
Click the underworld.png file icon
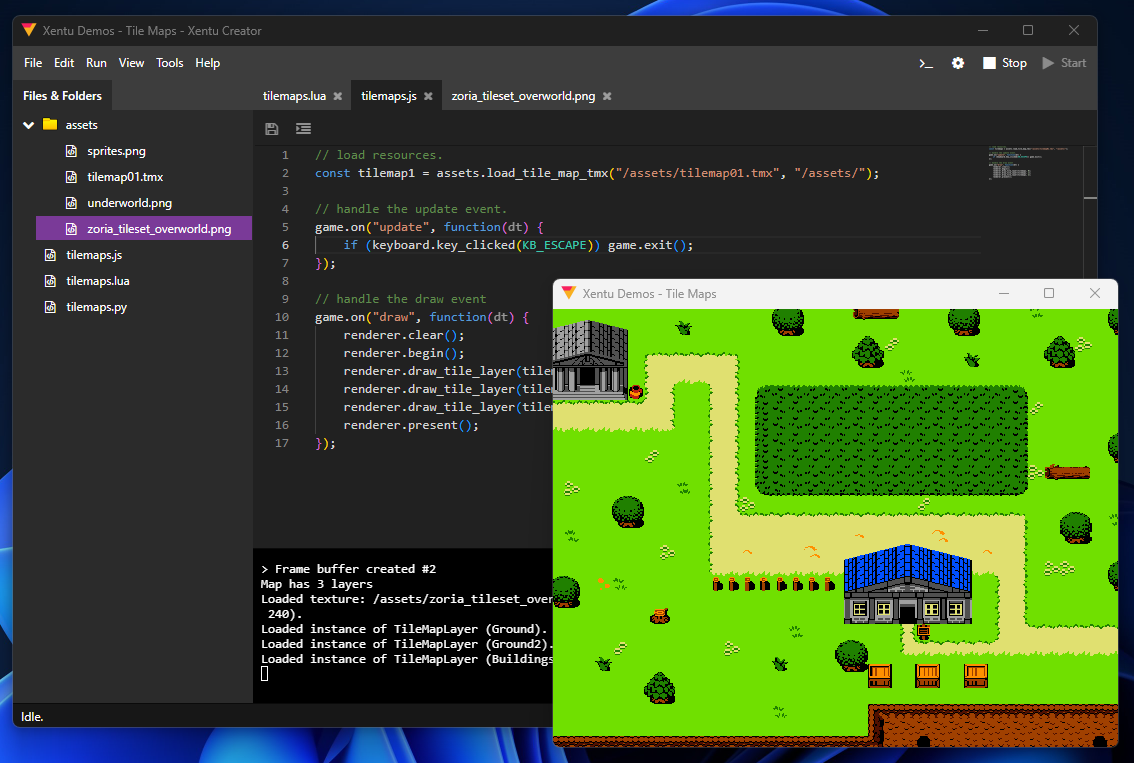pyautogui.click(x=72, y=202)
